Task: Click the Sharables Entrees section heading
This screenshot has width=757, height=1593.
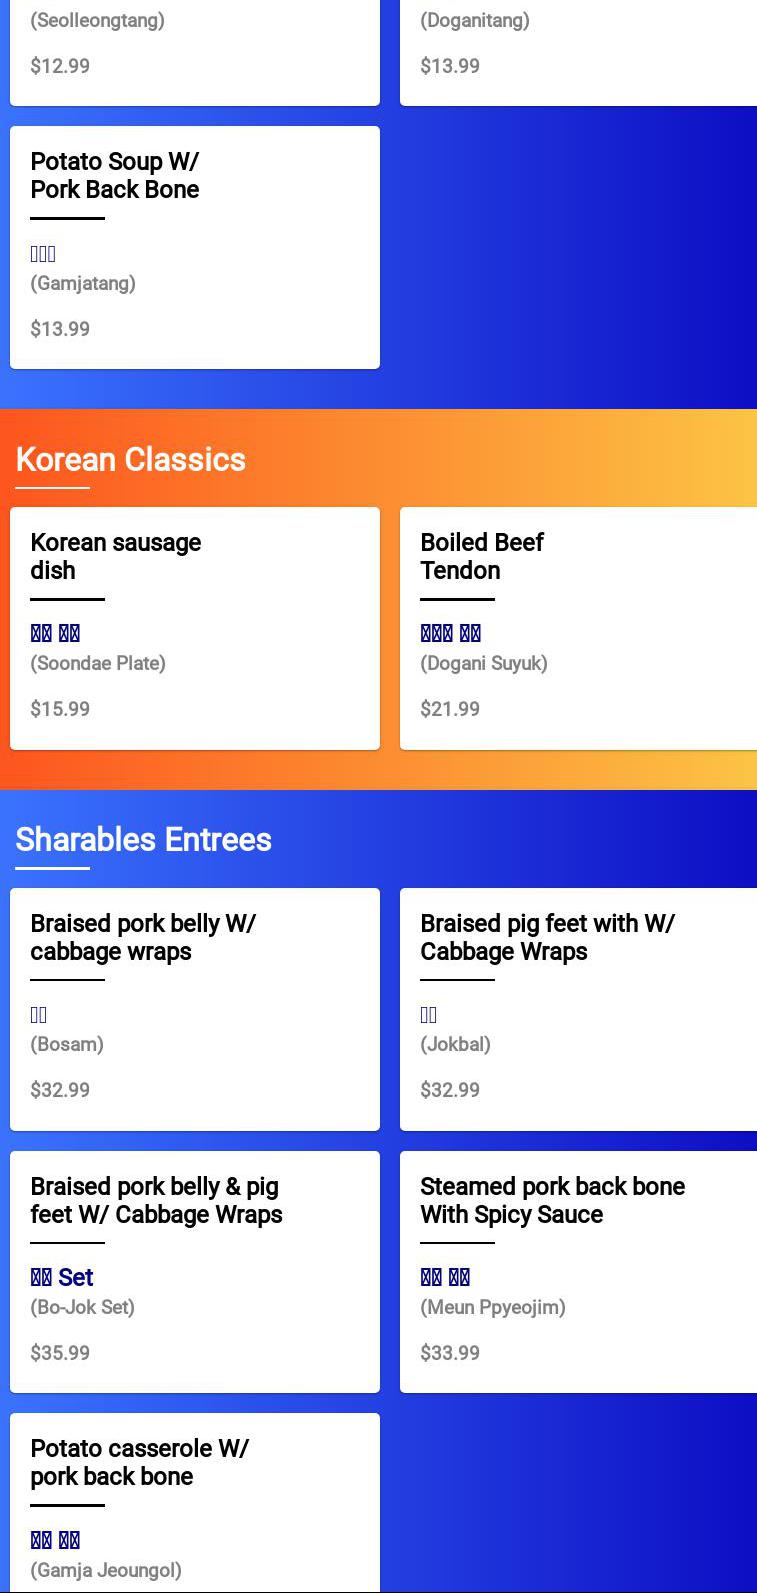Action: (x=144, y=840)
